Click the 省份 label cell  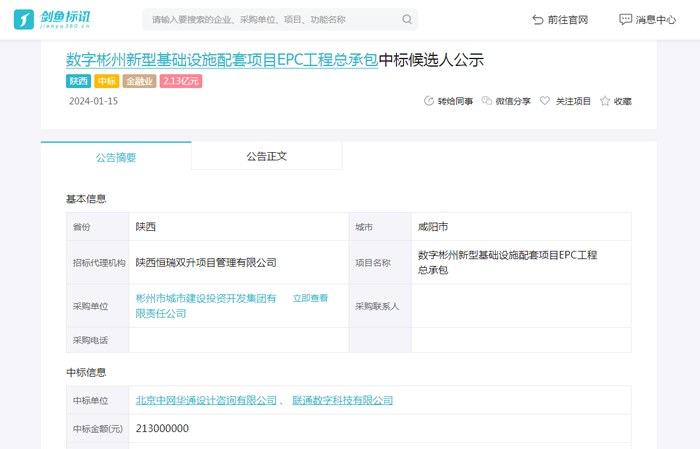(98, 227)
